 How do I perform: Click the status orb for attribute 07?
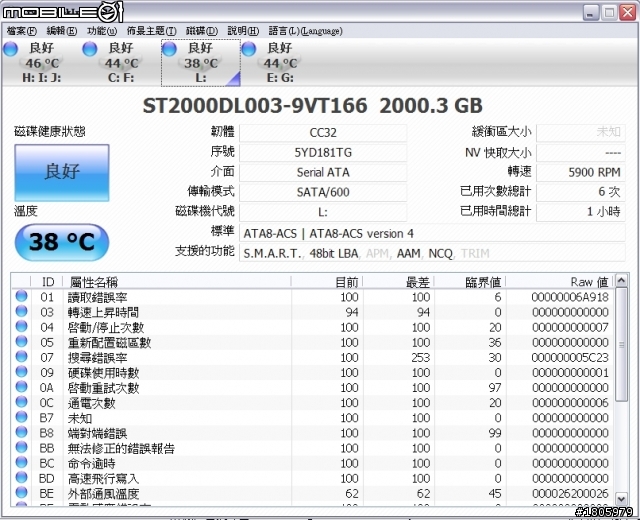point(21,357)
